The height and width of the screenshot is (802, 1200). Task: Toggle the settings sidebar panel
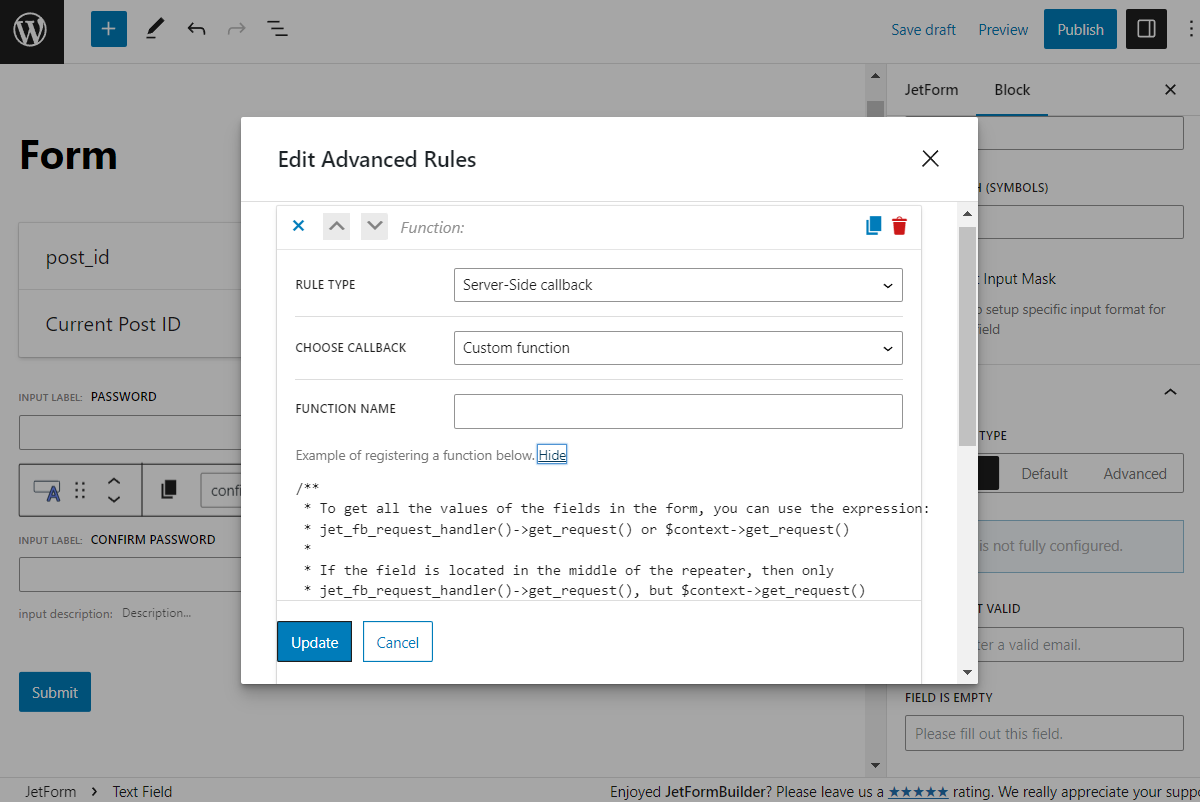point(1146,29)
